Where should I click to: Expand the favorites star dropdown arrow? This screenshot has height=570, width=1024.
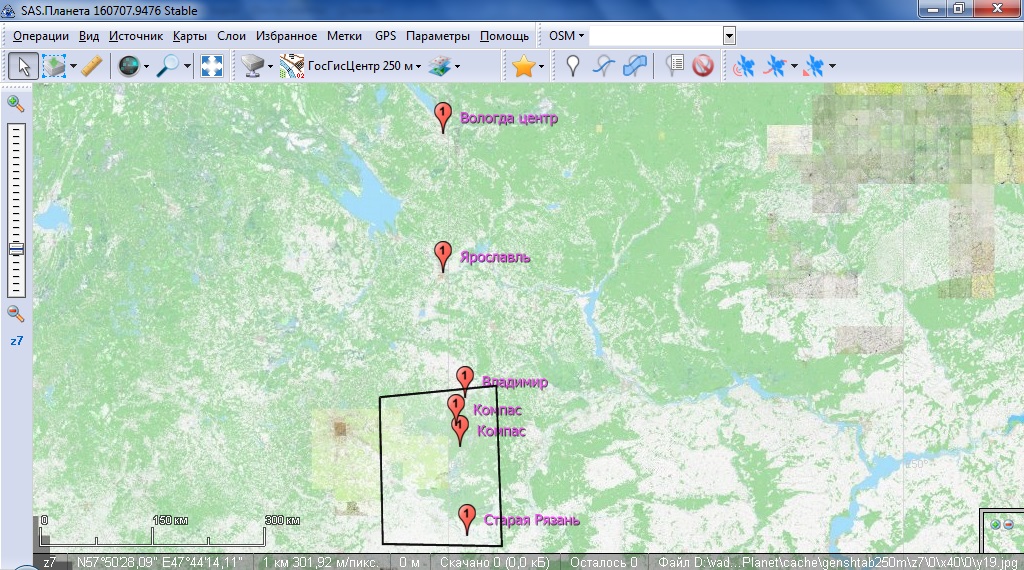tap(542, 67)
